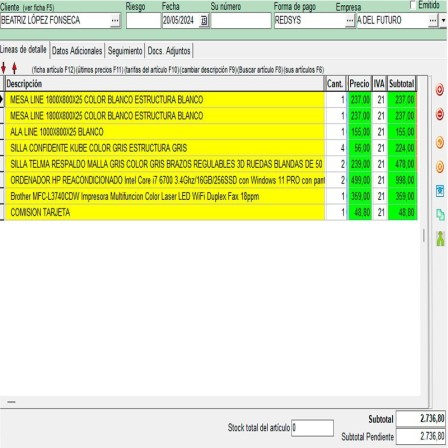Viewport: 448px width, 448px height.
Task: Click the Descripción column header
Action: point(165,84)
